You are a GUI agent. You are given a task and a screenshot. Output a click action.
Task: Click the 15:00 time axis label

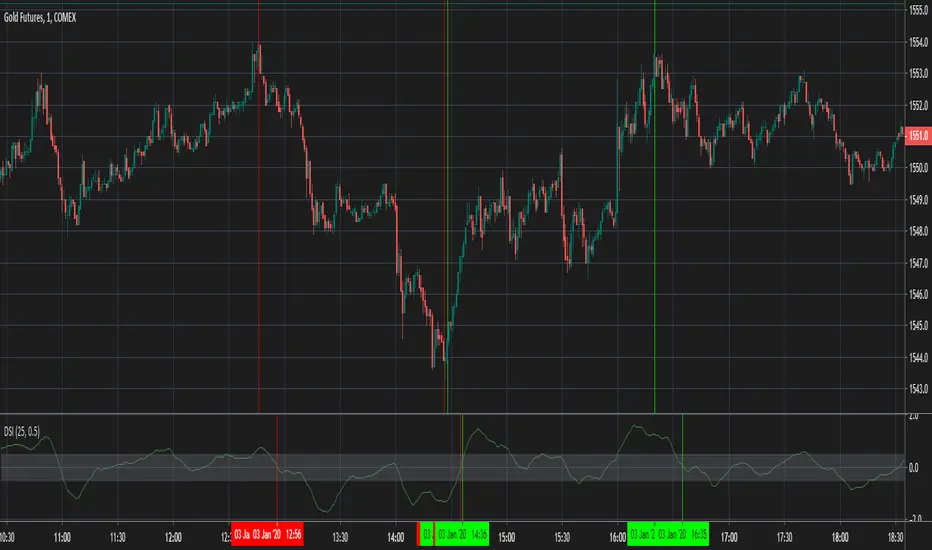pyautogui.click(x=506, y=538)
